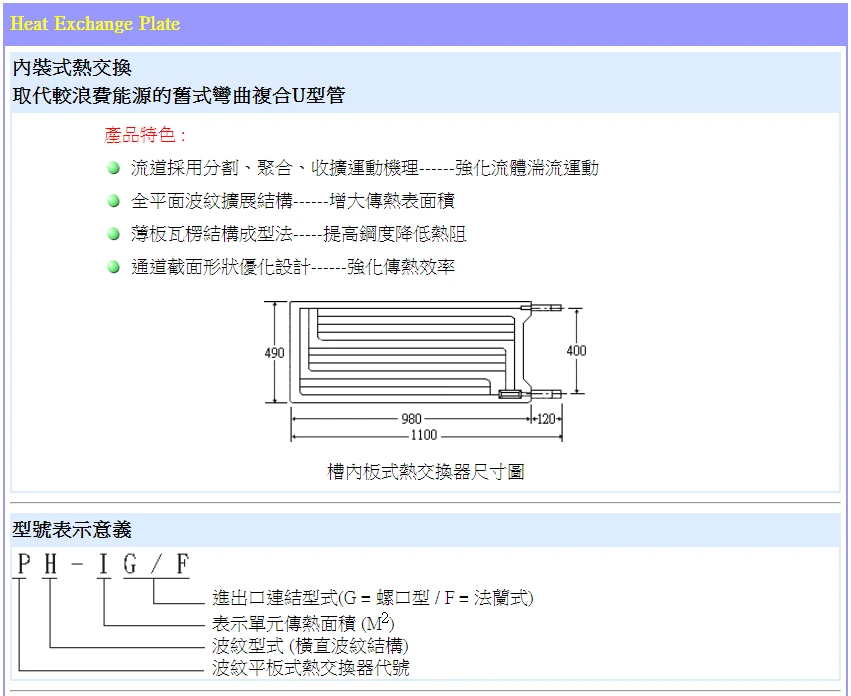
Task: Click the red 產品特色 label
Action: tap(145, 136)
